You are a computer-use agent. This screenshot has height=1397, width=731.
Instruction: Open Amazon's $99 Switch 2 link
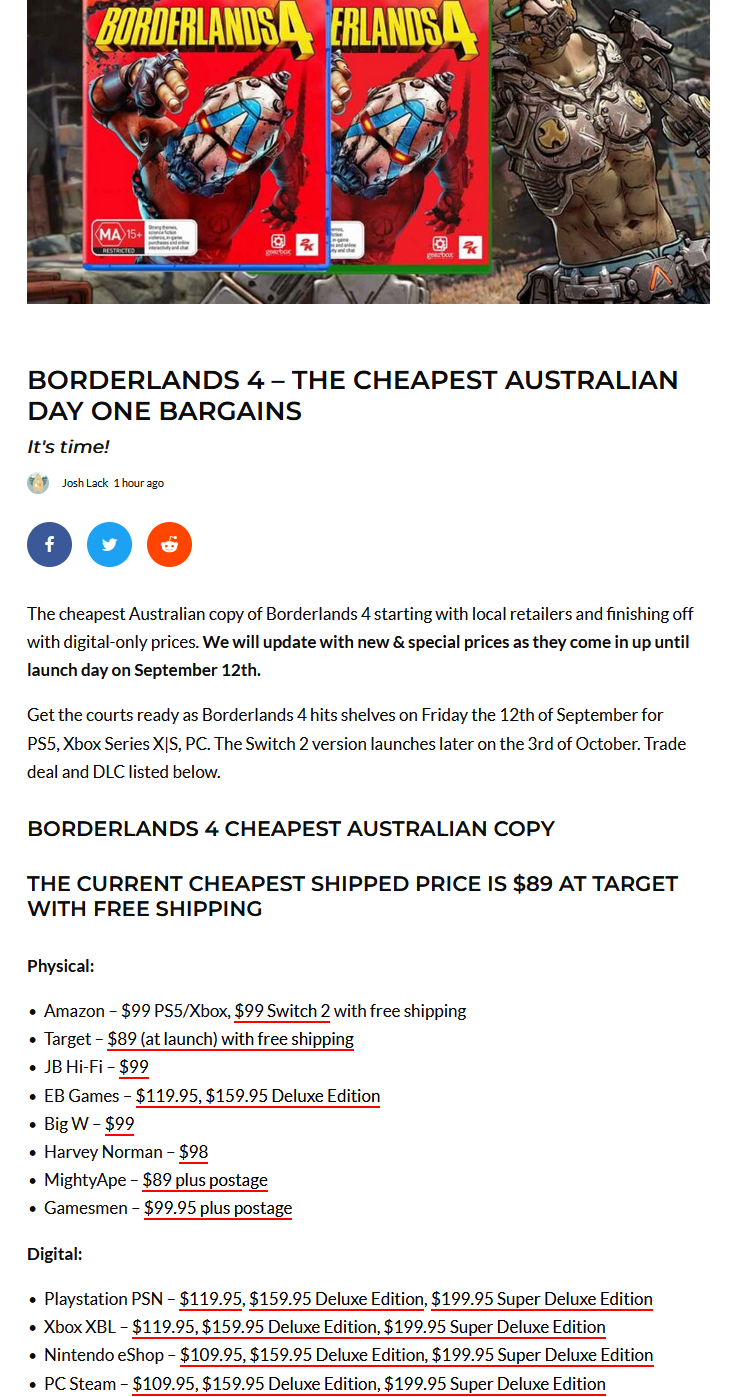point(282,1011)
